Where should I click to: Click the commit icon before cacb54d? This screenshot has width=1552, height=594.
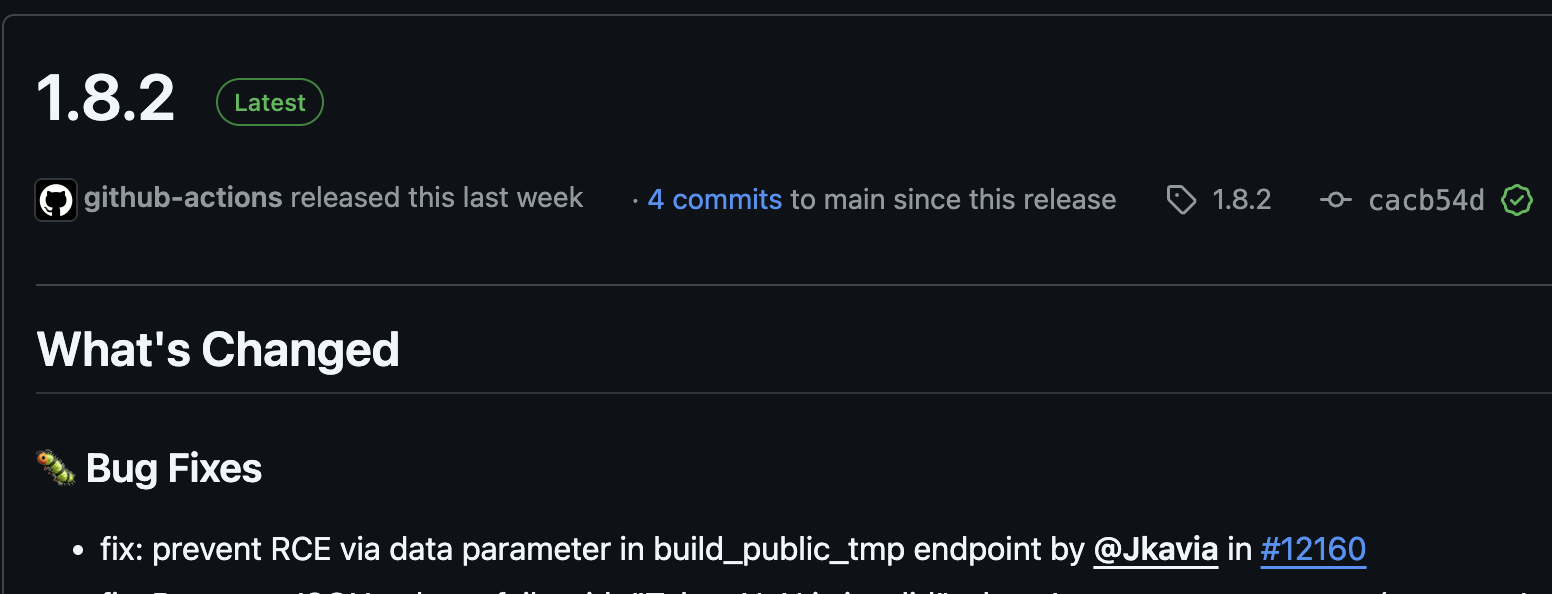coord(1335,200)
